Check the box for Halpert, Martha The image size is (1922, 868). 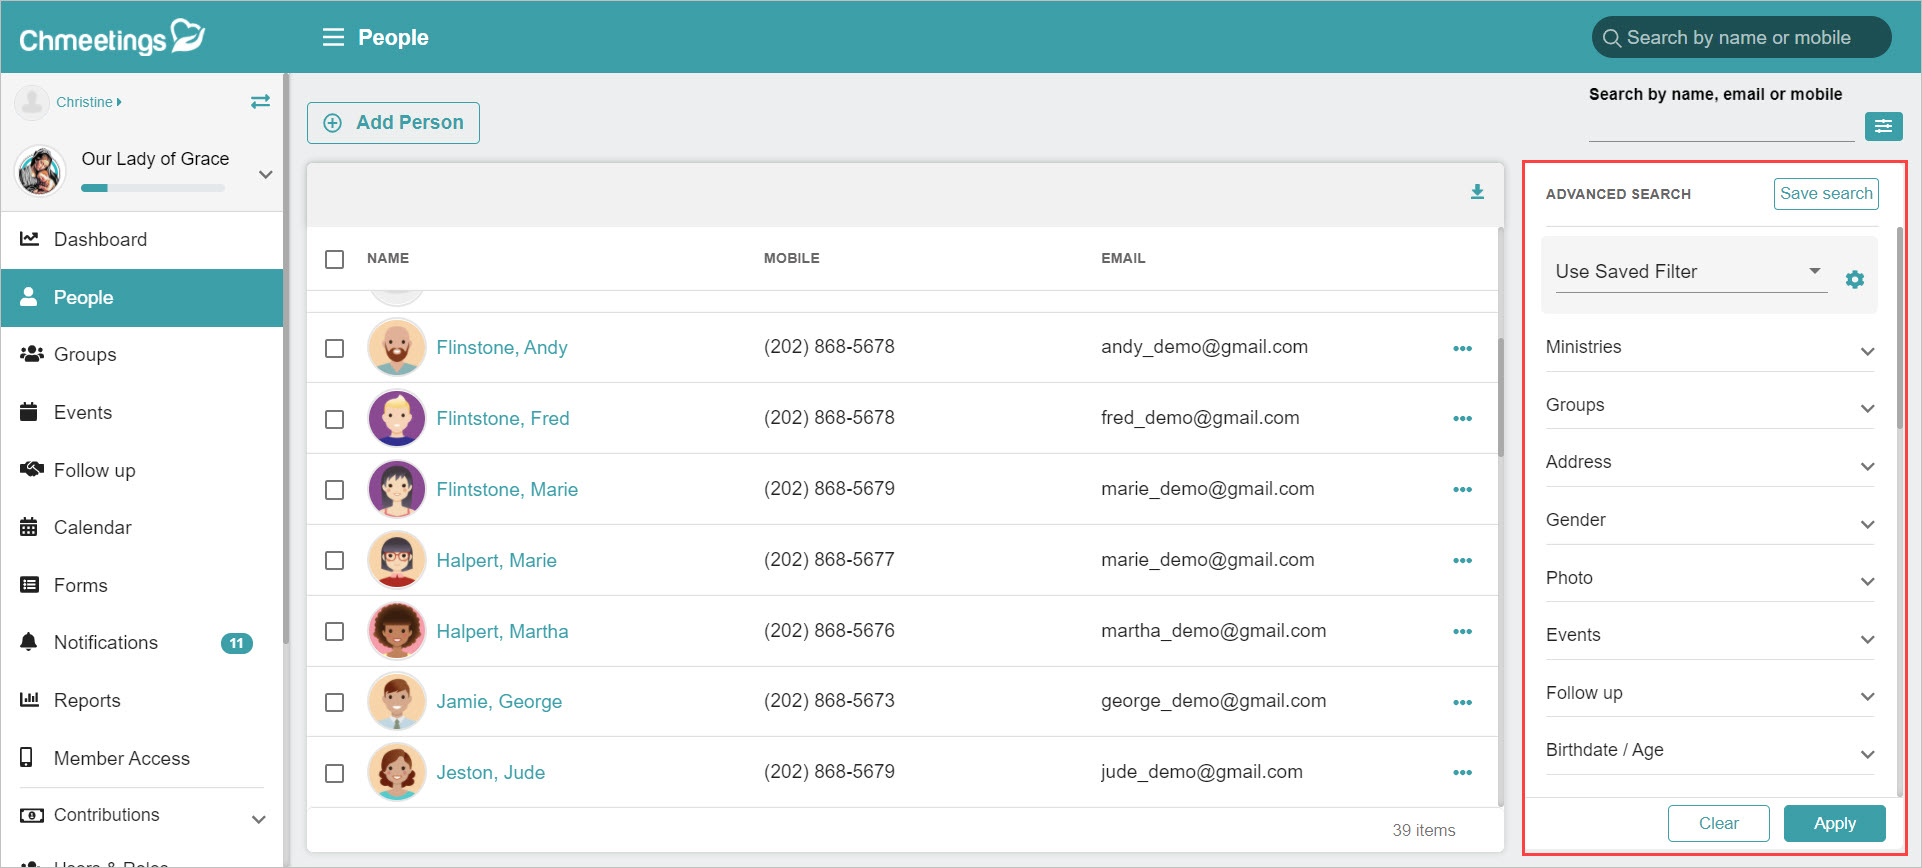[x=335, y=631]
